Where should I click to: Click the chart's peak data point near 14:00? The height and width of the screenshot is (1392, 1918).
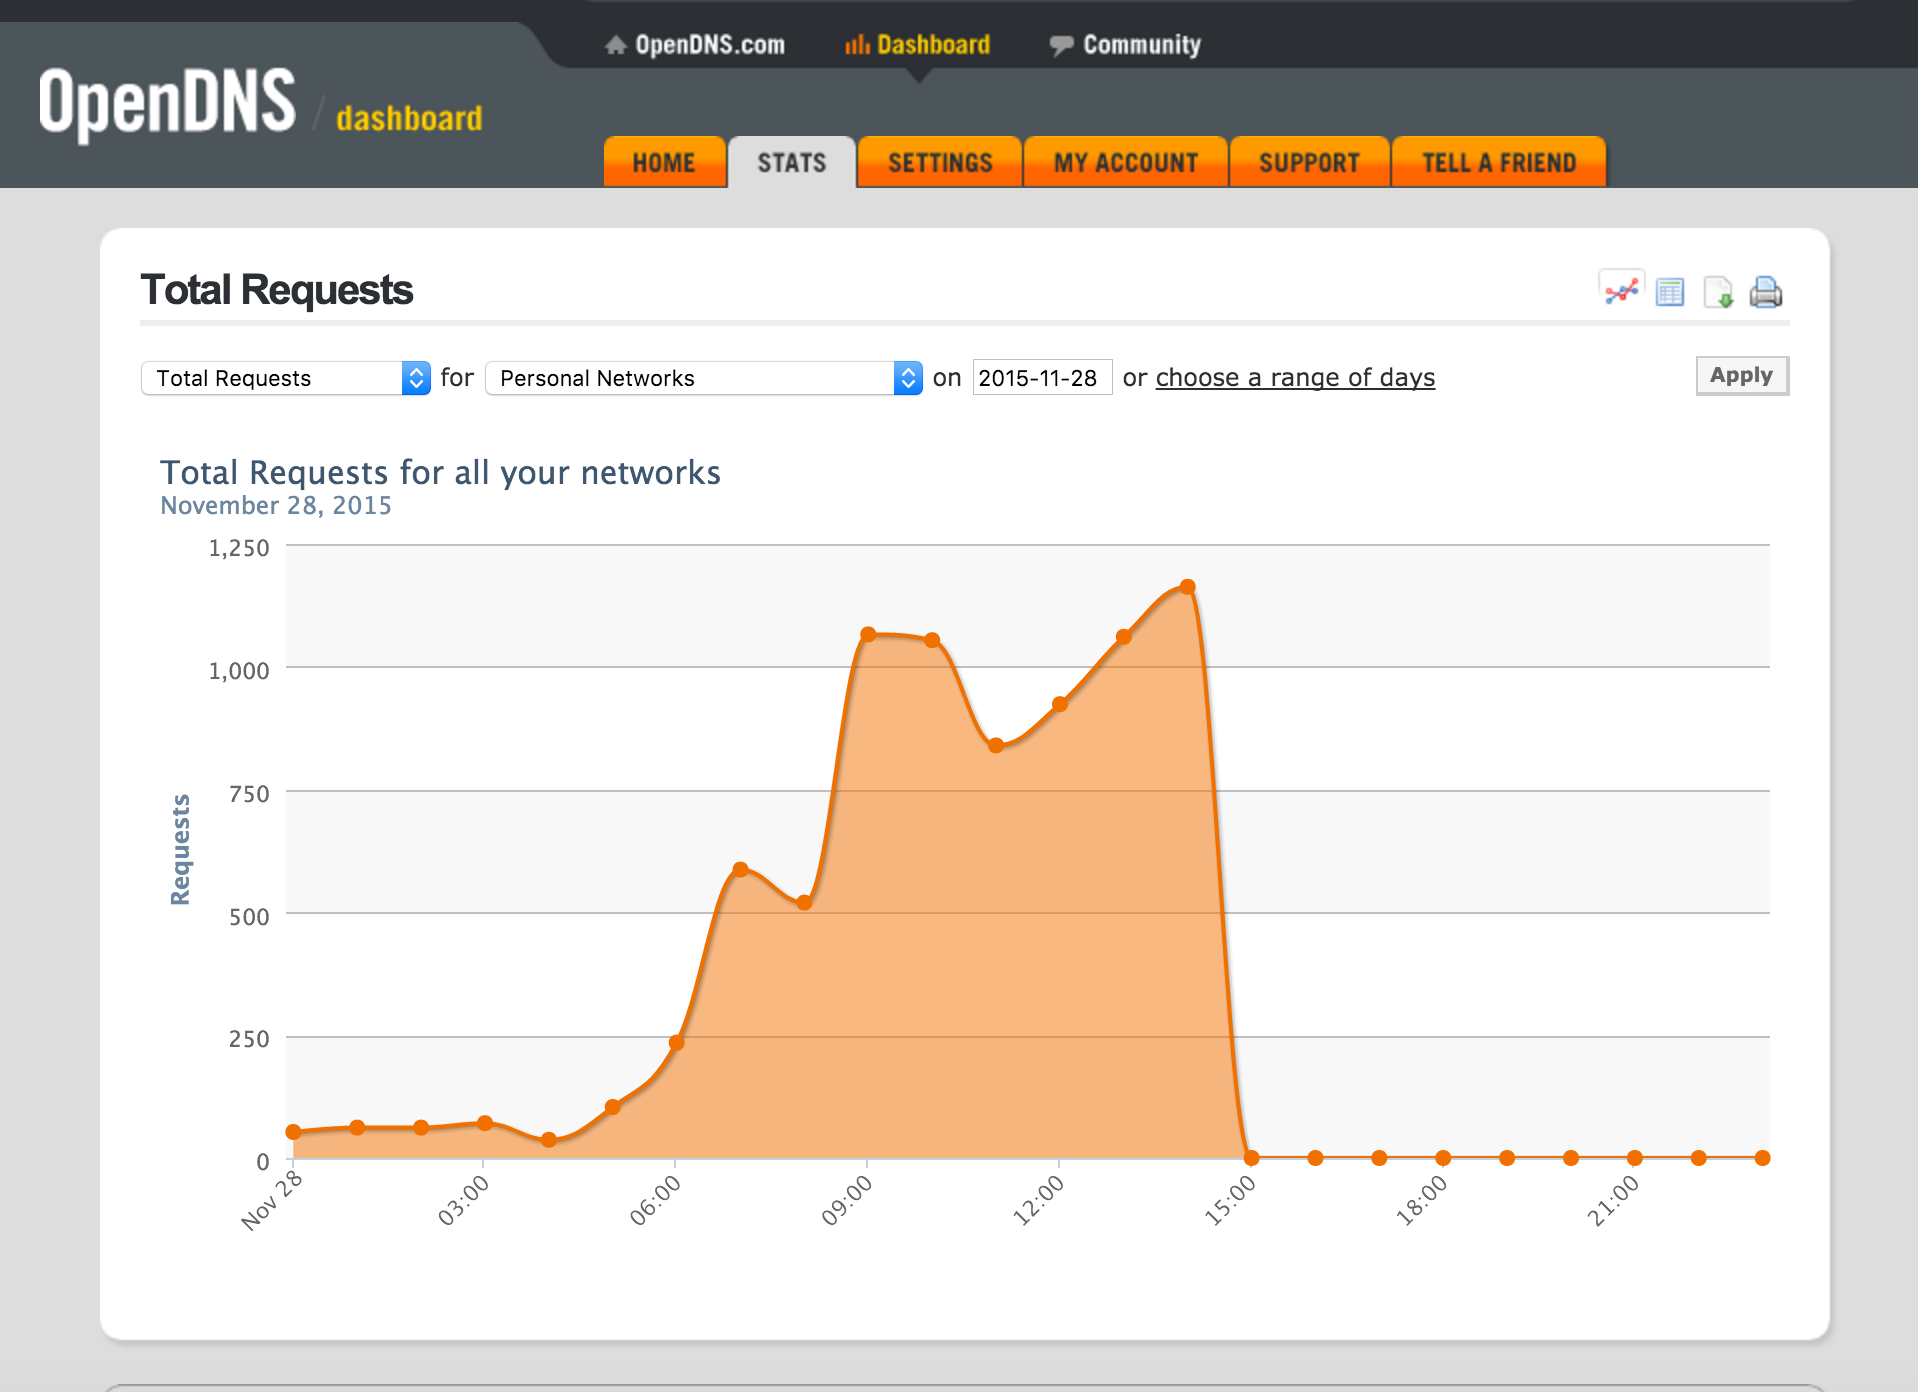click(1187, 587)
